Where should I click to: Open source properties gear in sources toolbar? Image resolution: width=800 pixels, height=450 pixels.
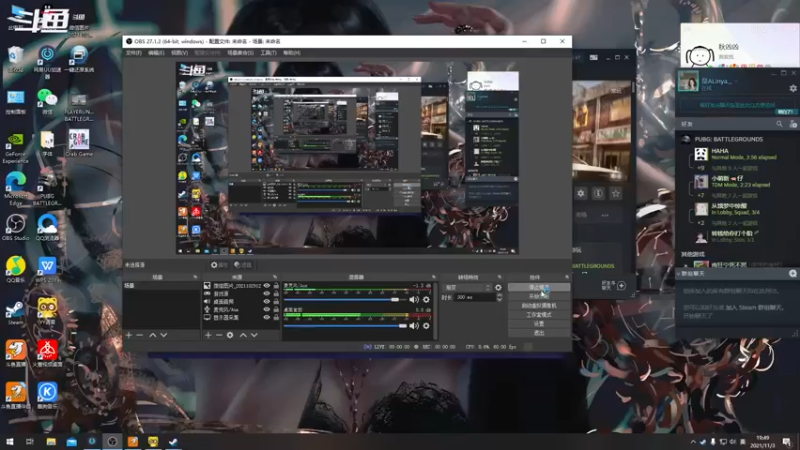pos(230,335)
